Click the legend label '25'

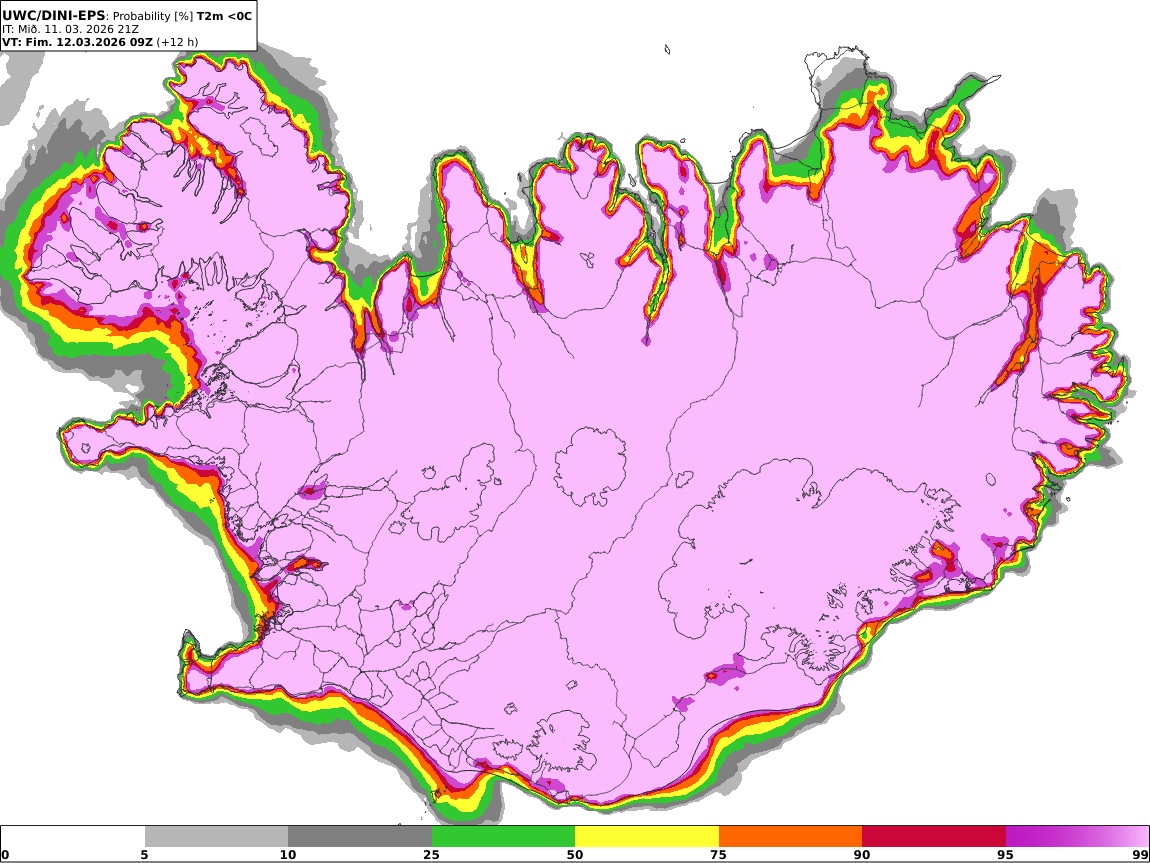pos(431,855)
